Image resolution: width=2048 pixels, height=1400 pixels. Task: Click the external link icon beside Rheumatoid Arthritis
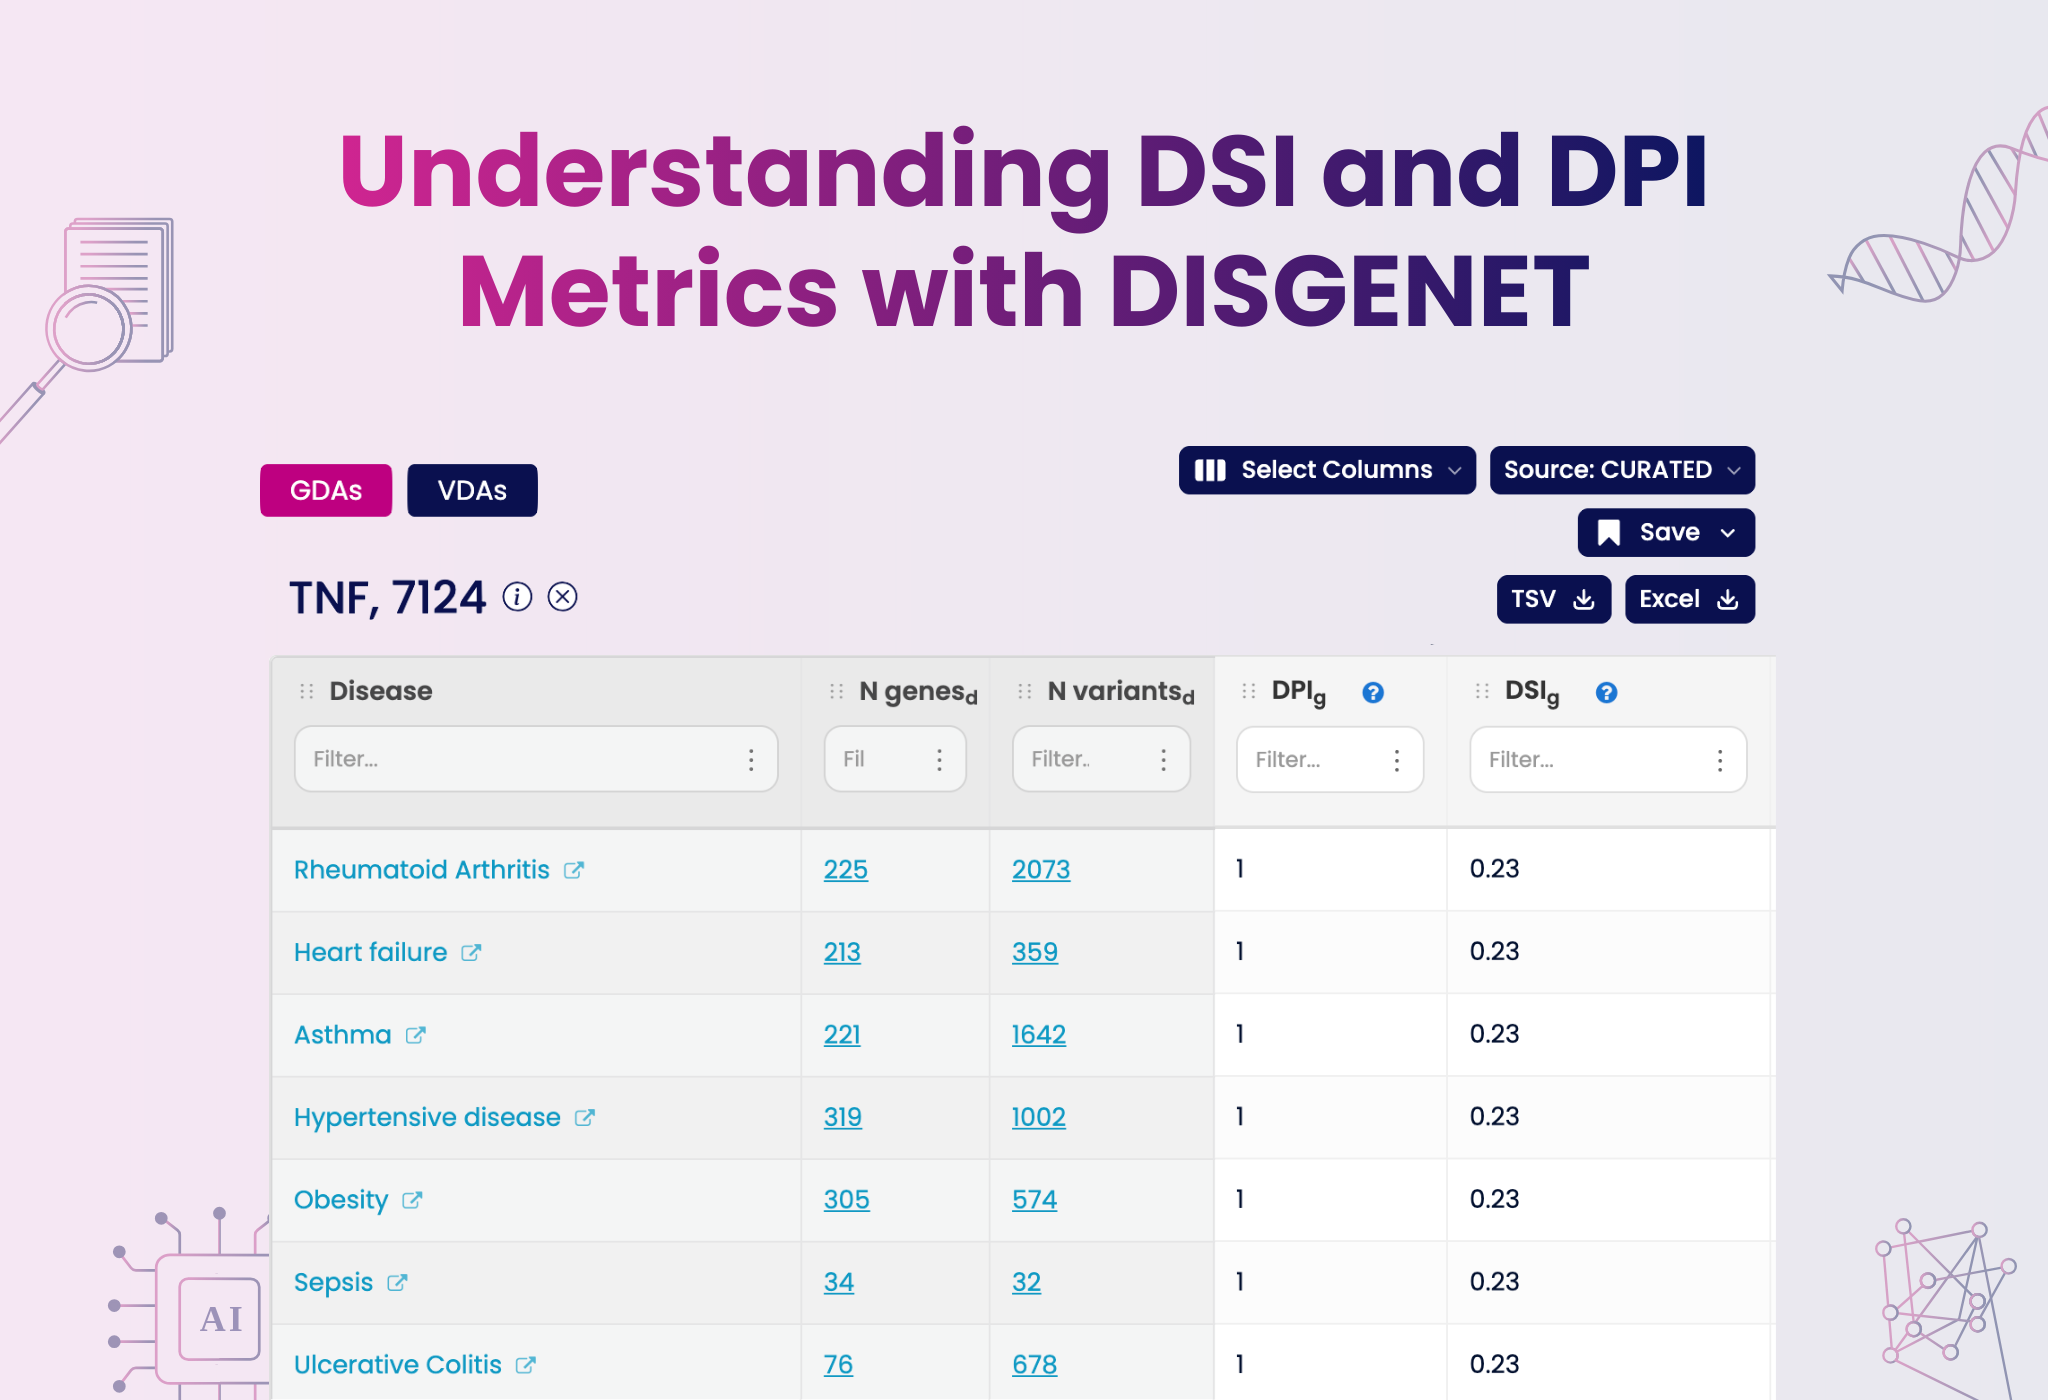click(x=573, y=871)
